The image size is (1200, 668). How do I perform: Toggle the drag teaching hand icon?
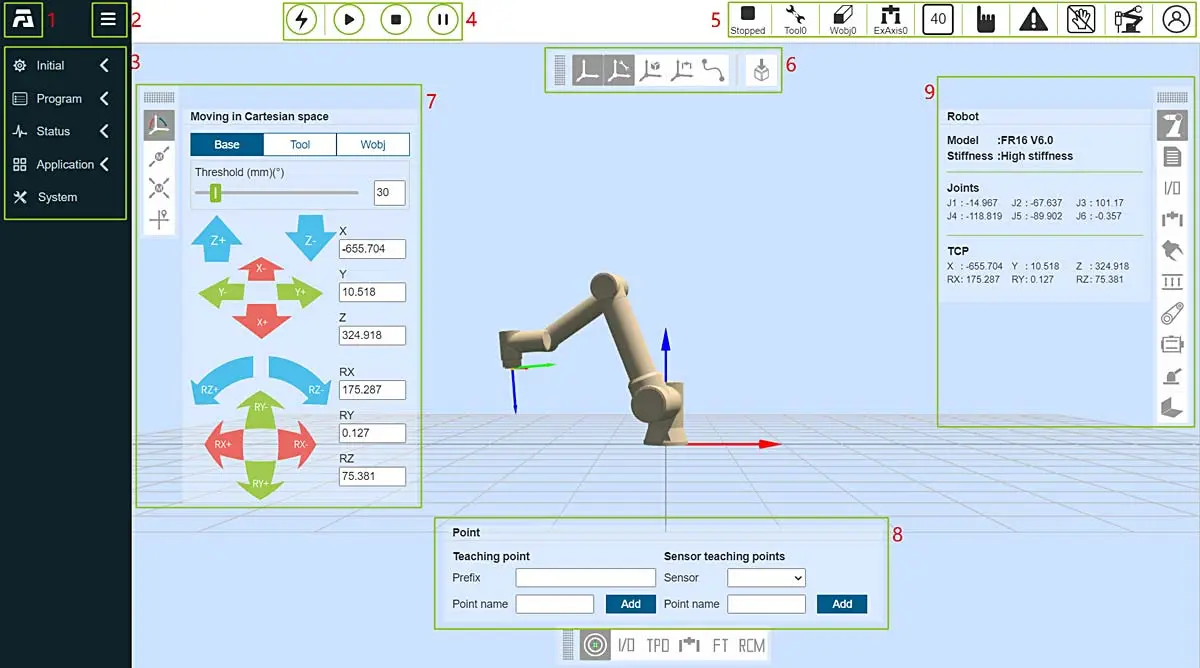coord(1080,19)
